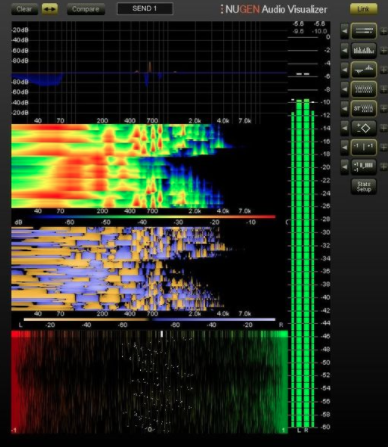The height and width of the screenshot is (447, 388).
Task: Click left arrow beside spectrogram button
Action: coord(345,89)
